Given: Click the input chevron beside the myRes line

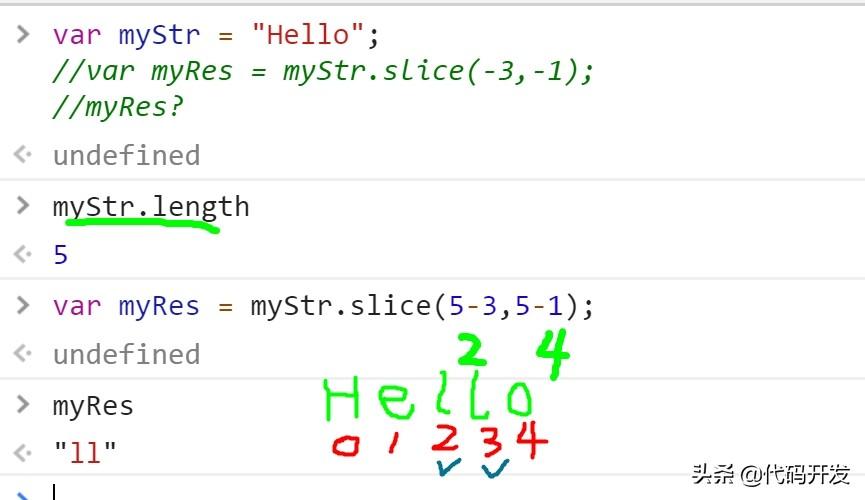Looking at the screenshot, I should point(23,404).
